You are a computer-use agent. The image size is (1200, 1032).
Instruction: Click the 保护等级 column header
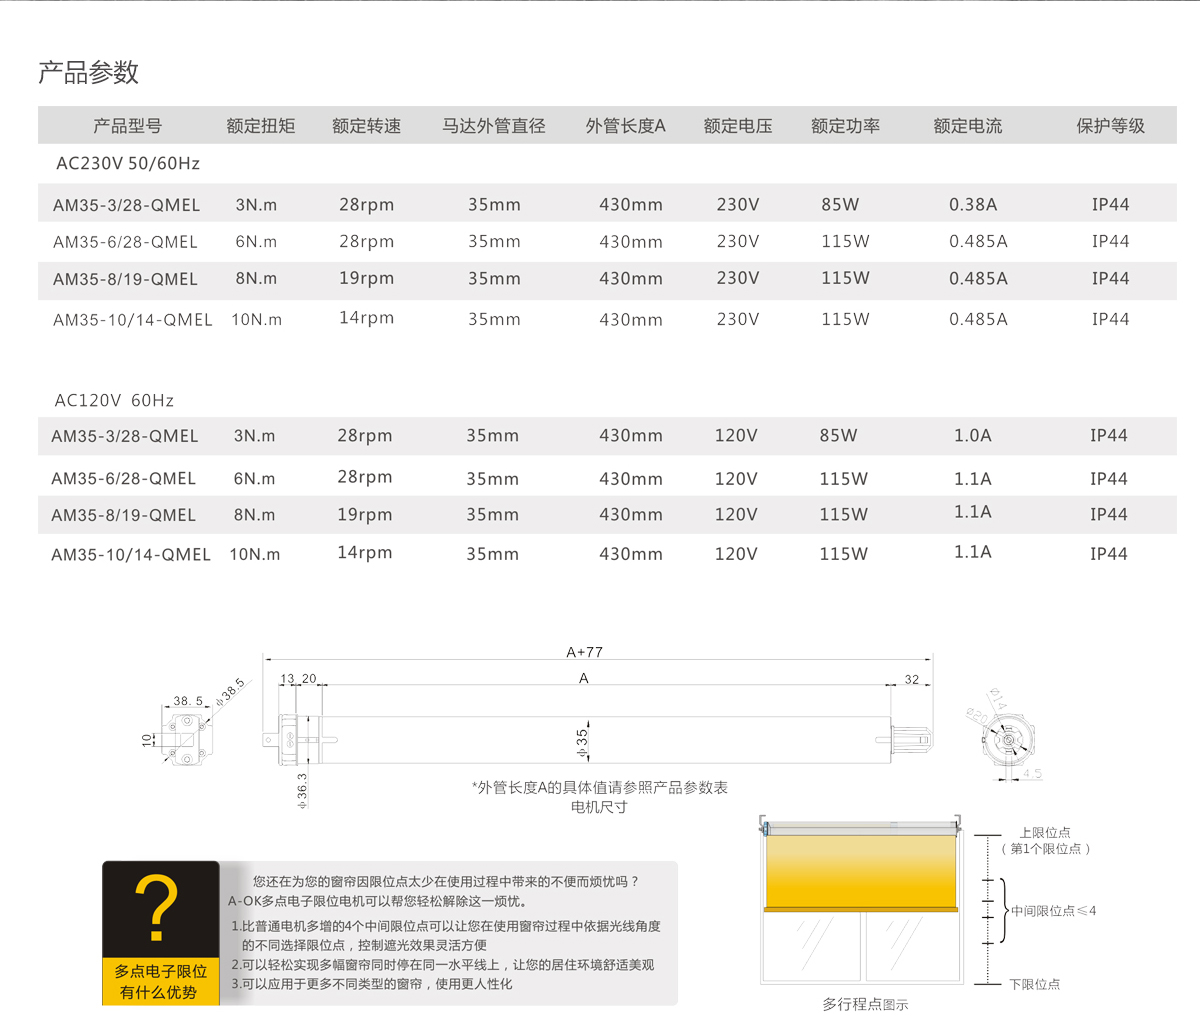pos(1110,126)
